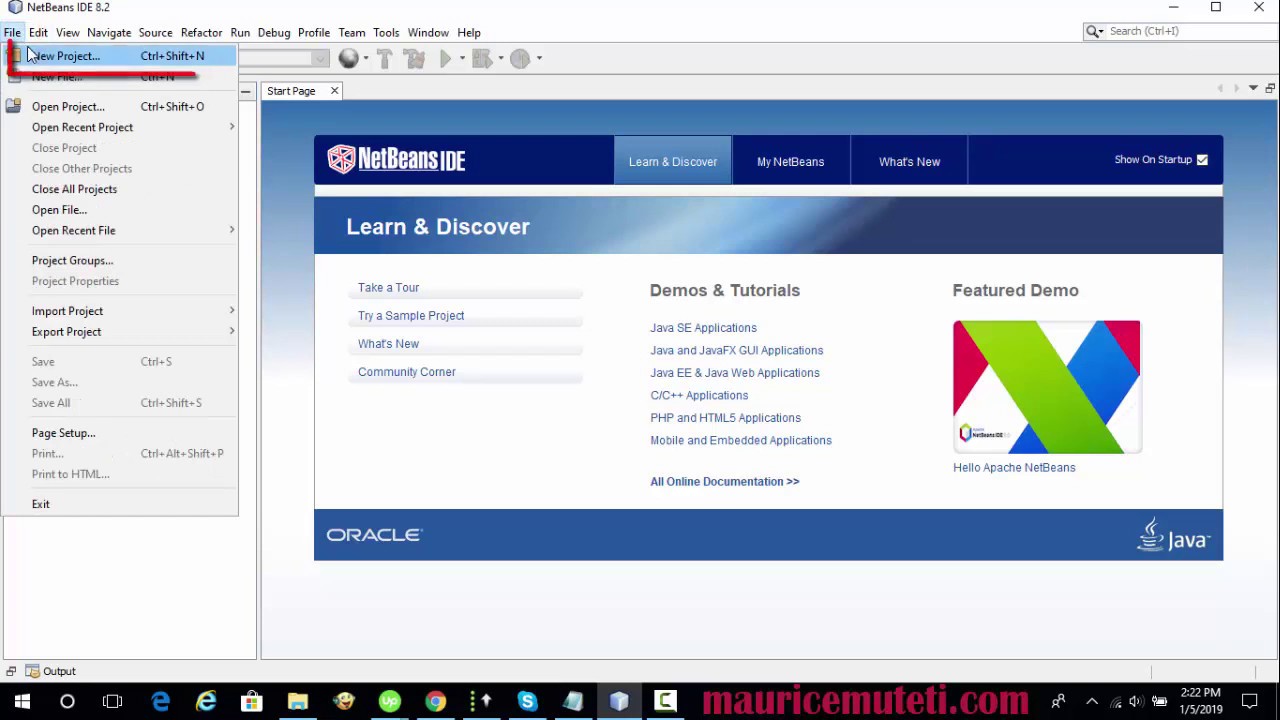Image resolution: width=1280 pixels, height=720 pixels.
Task: Show opened documents list dropdown arrow
Action: click(x=1253, y=89)
